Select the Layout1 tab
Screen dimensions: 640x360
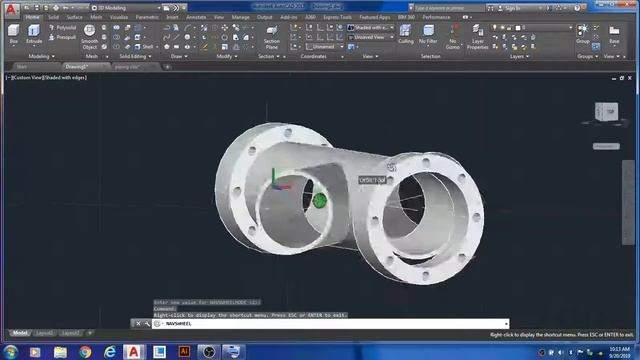click(44, 333)
